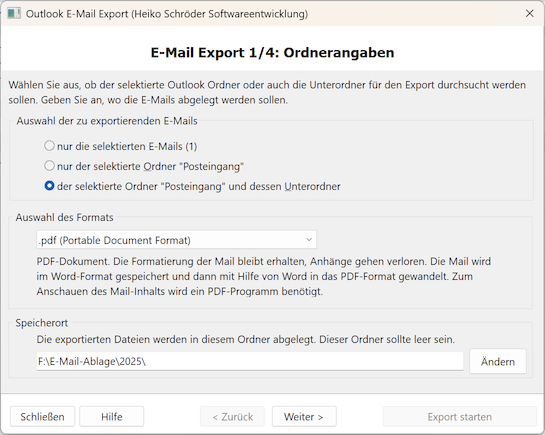Close the Outlook E-Mail Export dialog window

pyautogui.click(x=529, y=14)
